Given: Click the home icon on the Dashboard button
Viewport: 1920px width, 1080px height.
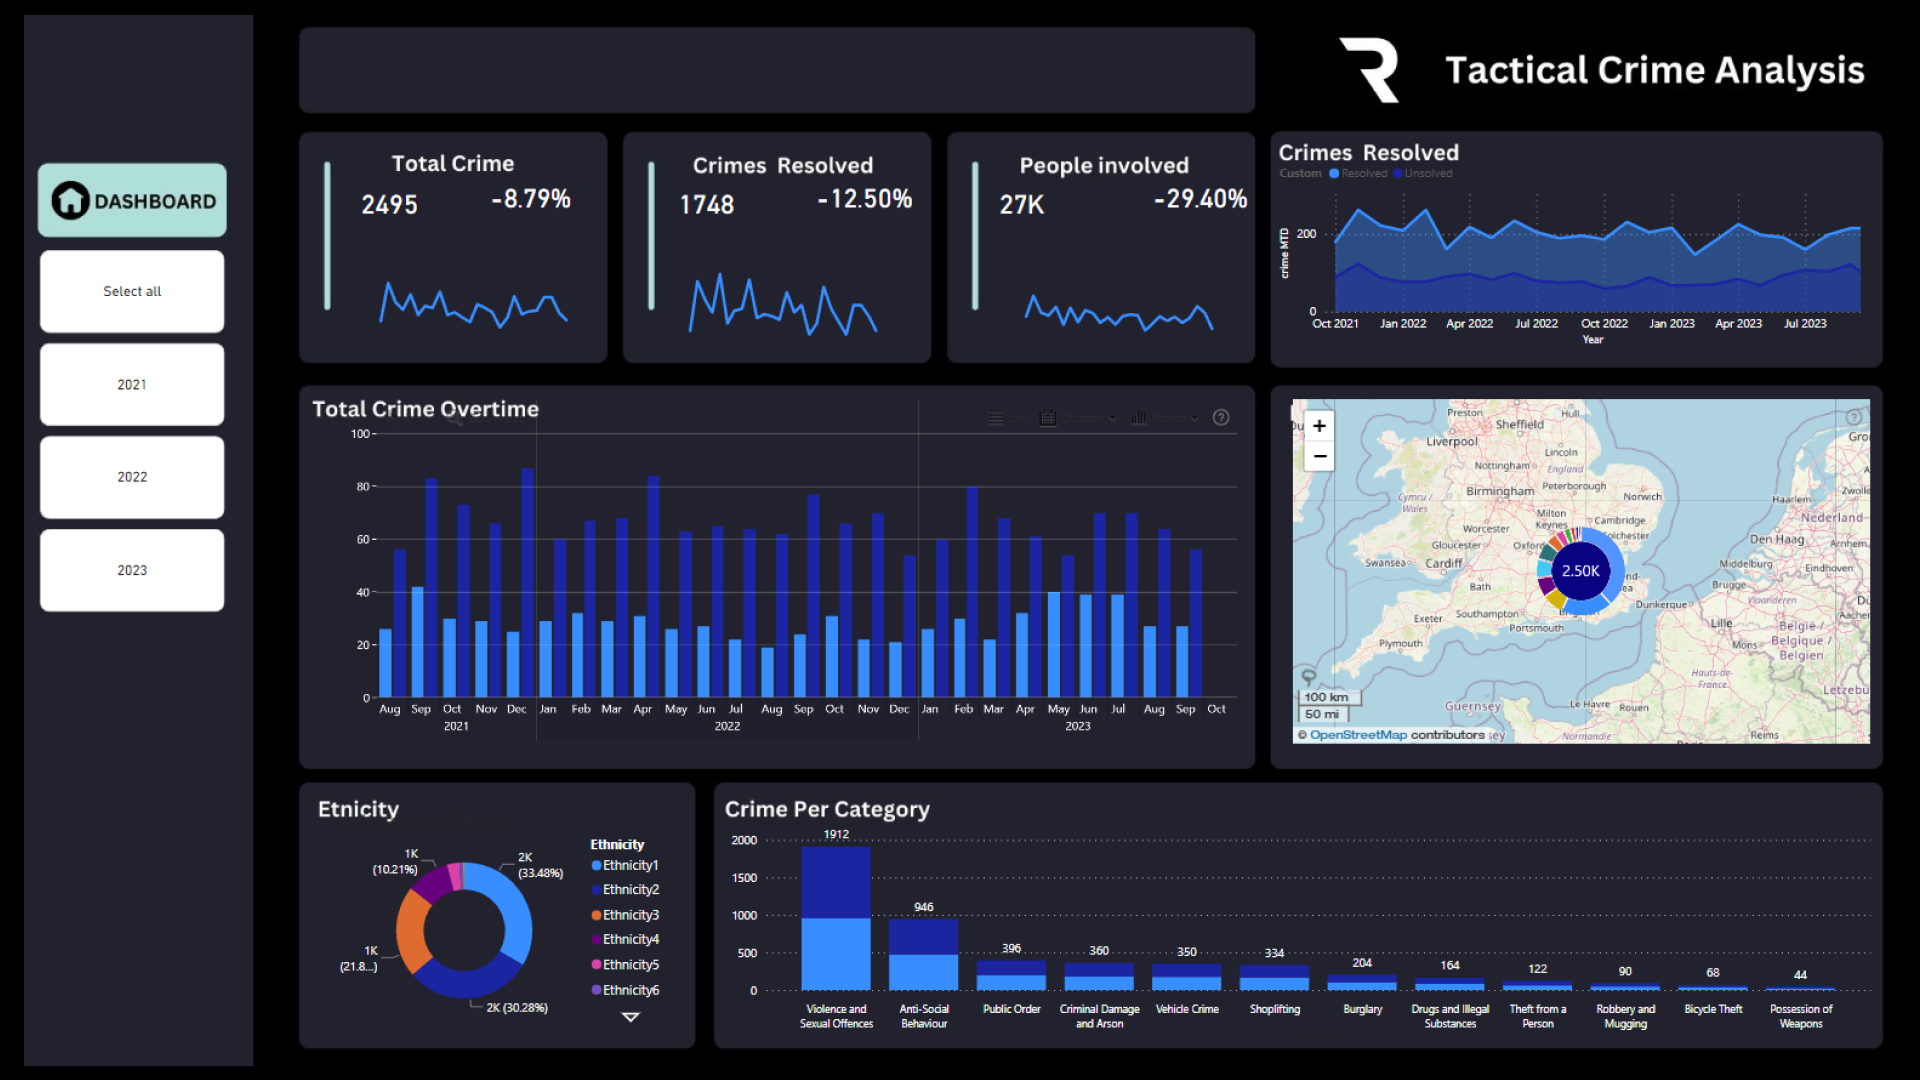Looking at the screenshot, I should coord(70,200).
